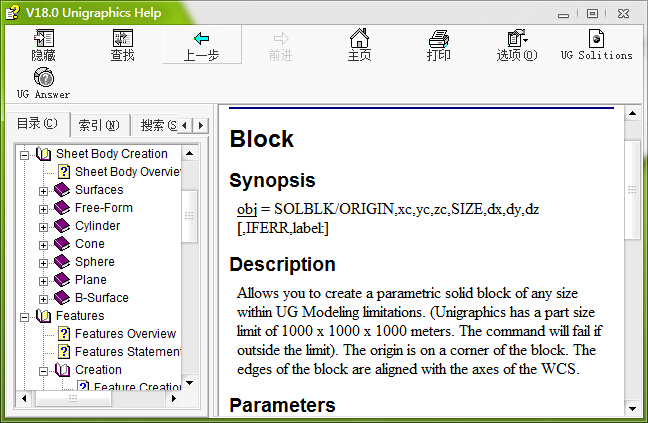Click the Sphere purple book icon
This screenshot has width=648, height=423.
(62, 261)
